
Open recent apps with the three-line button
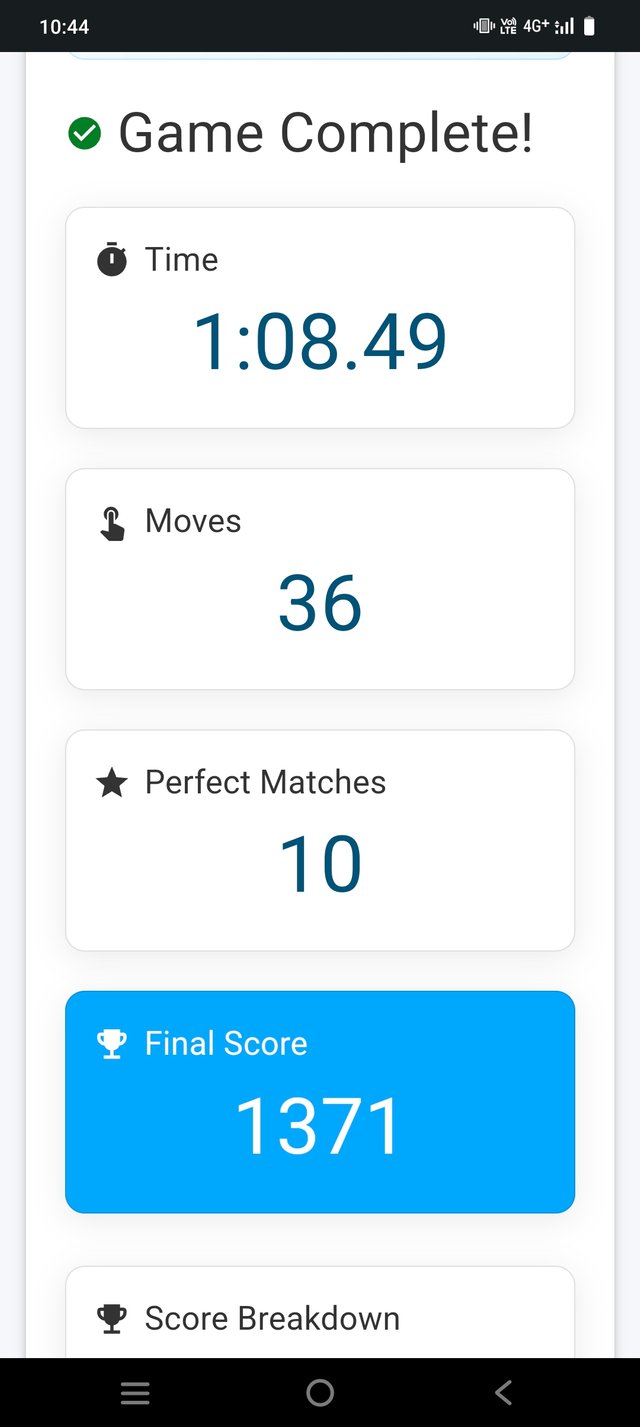135,1393
